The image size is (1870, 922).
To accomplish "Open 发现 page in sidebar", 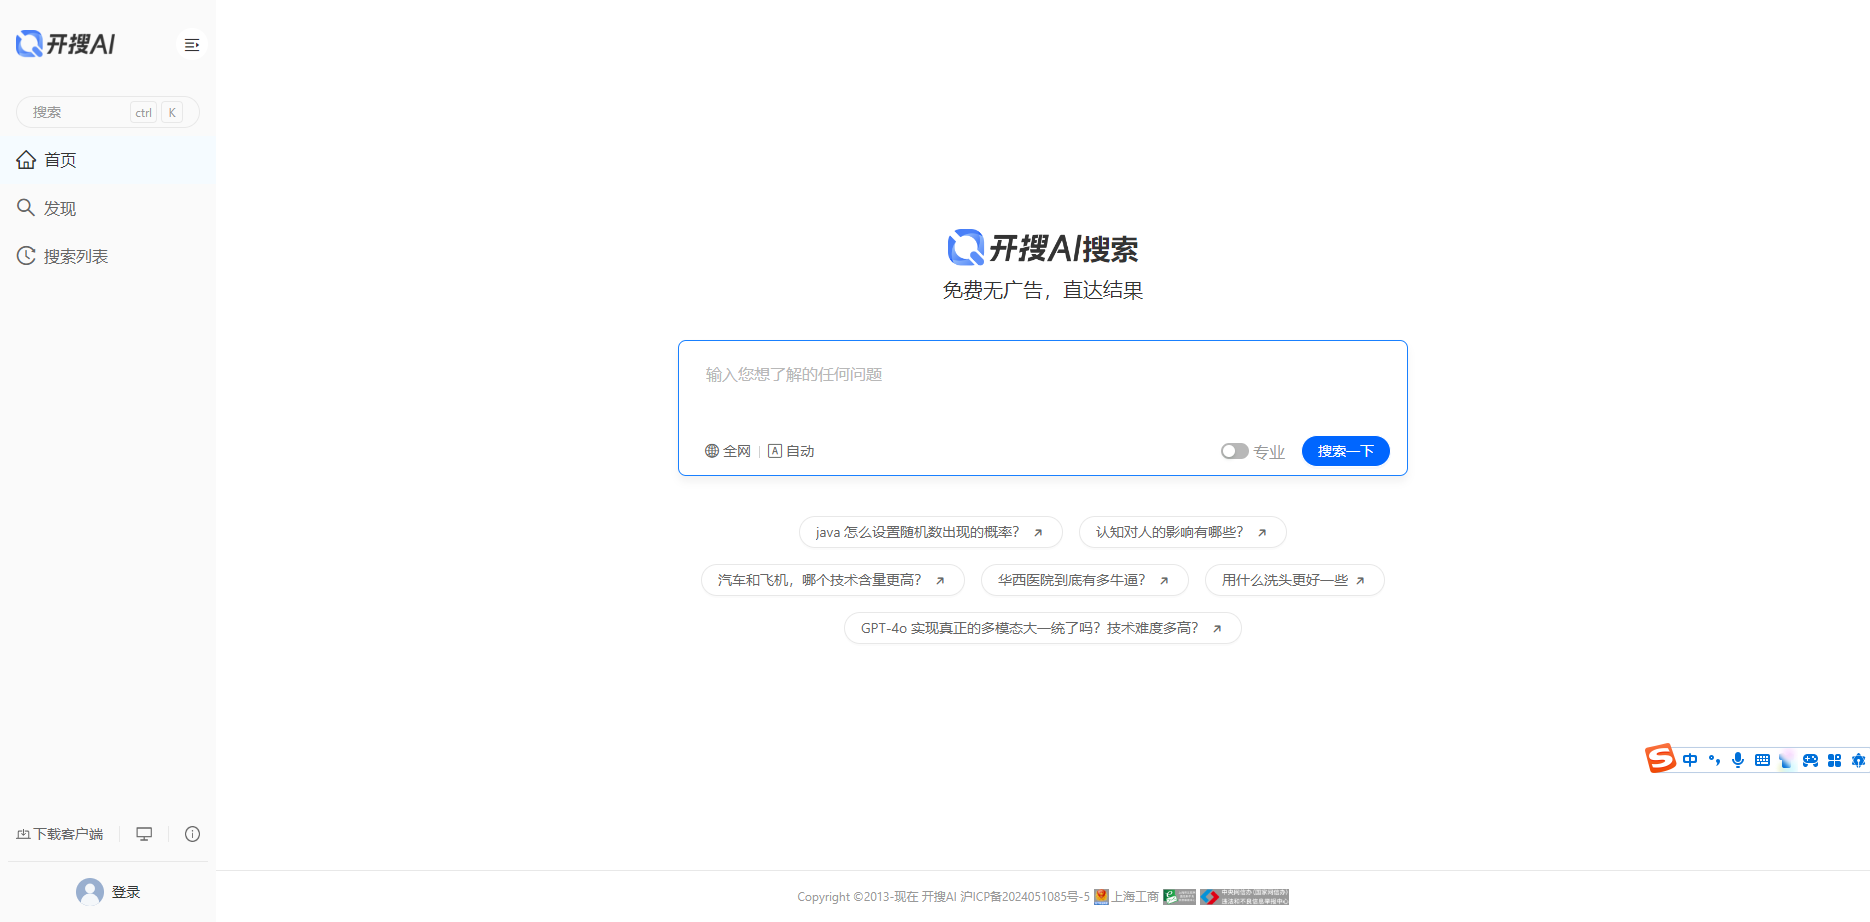I will pyautogui.click(x=108, y=208).
